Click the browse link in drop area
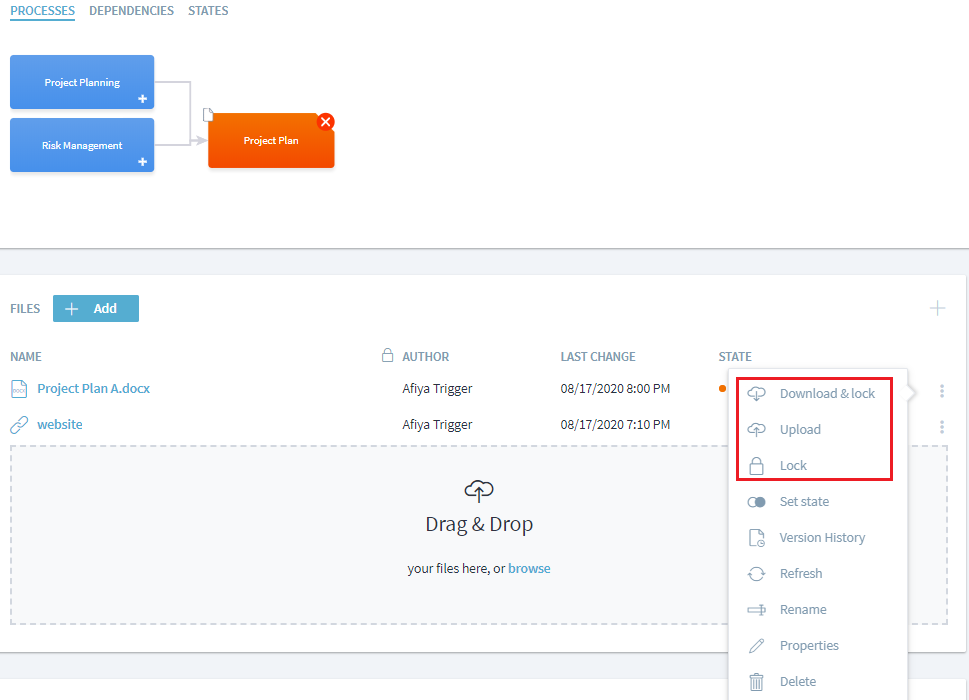 (529, 569)
